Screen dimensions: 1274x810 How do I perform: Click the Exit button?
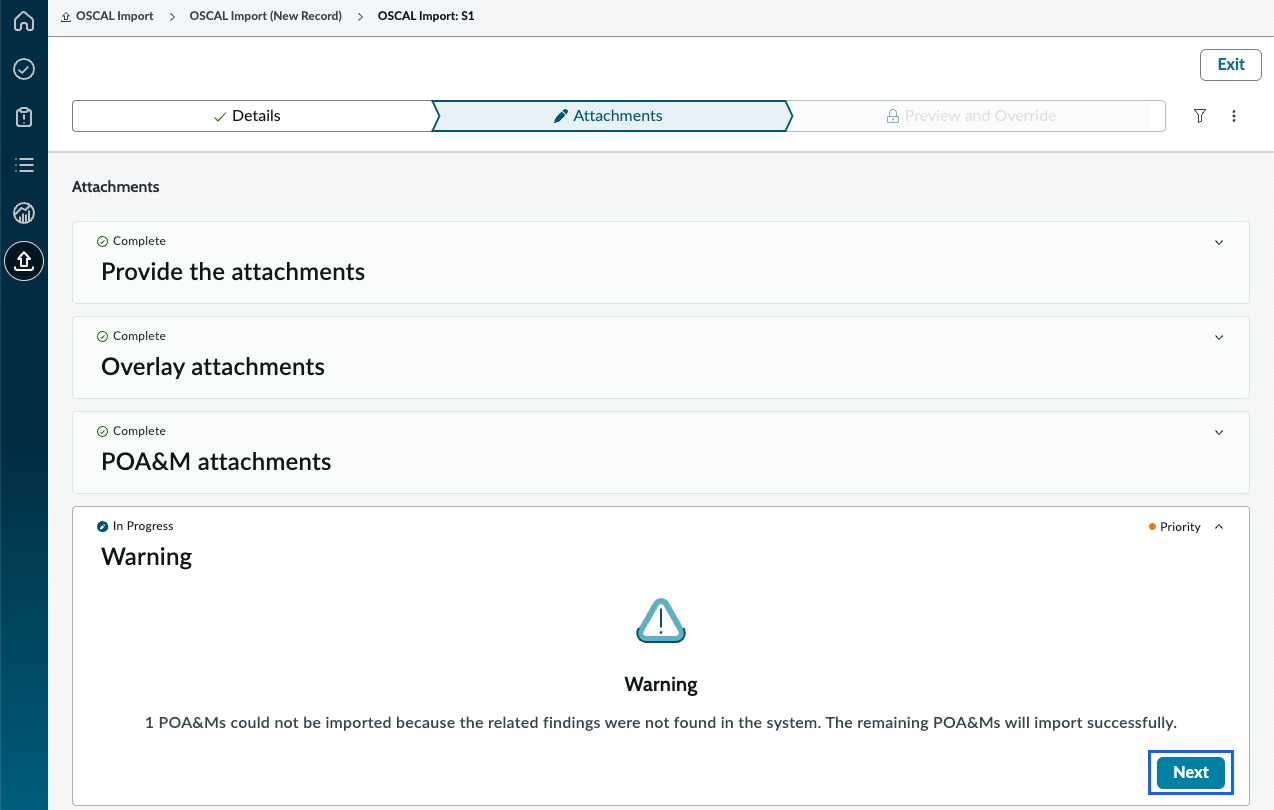(x=1231, y=64)
